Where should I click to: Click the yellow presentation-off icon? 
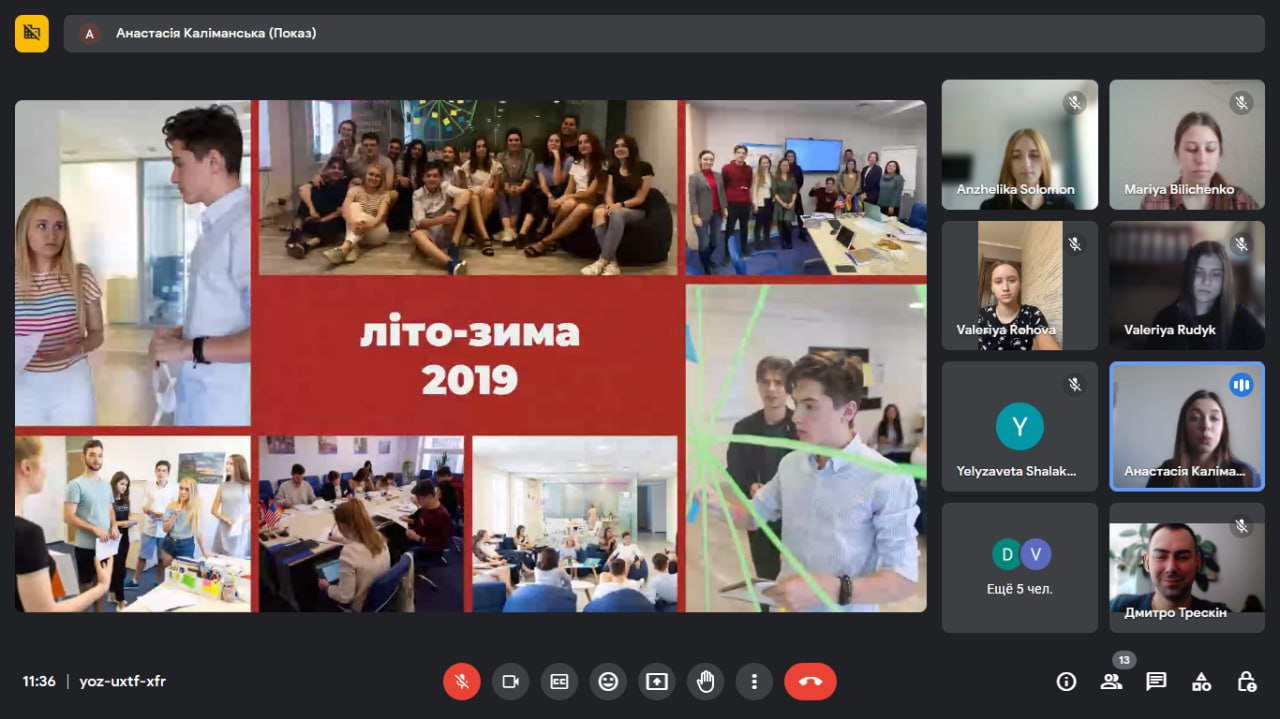tap(32, 33)
